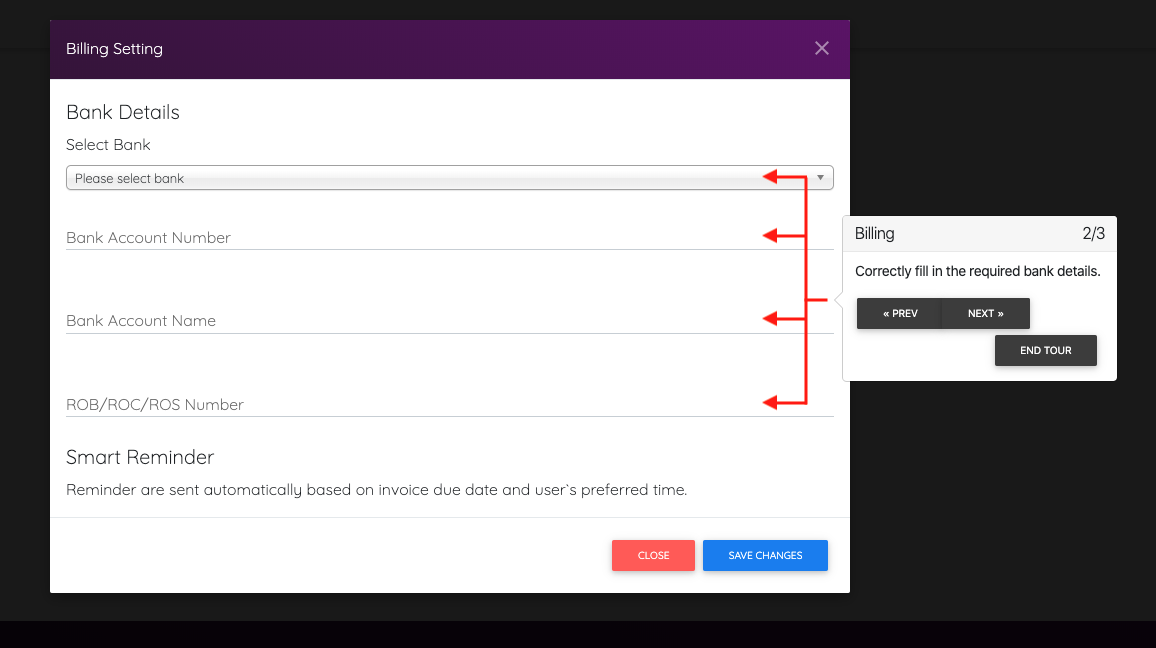Click the 2/3 tour step indicator
Viewport: 1156px width, 648px height.
coord(1093,233)
